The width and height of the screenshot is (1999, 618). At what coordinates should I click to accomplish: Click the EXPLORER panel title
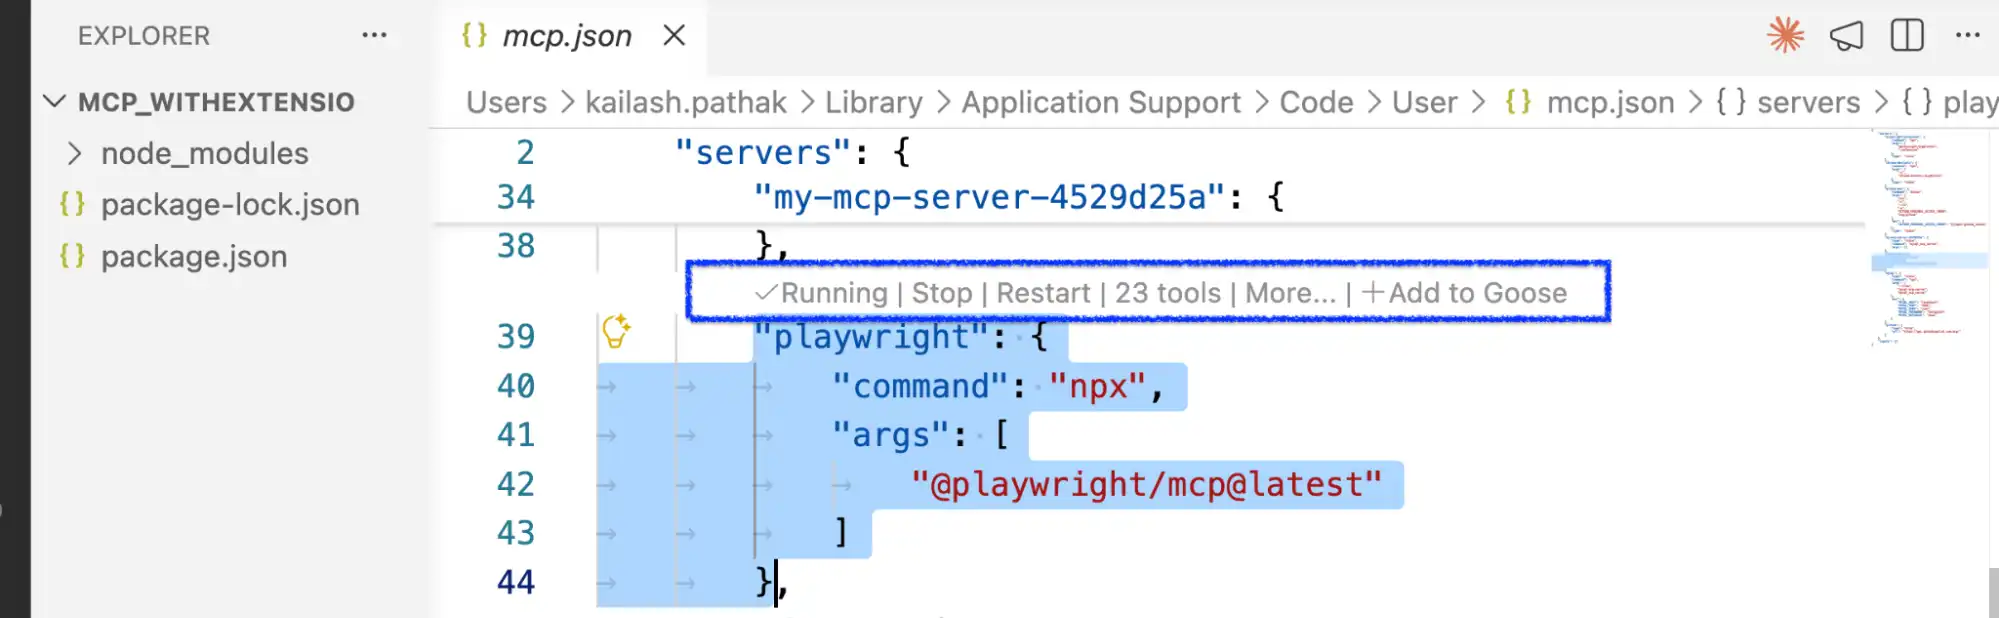pyautogui.click(x=144, y=36)
